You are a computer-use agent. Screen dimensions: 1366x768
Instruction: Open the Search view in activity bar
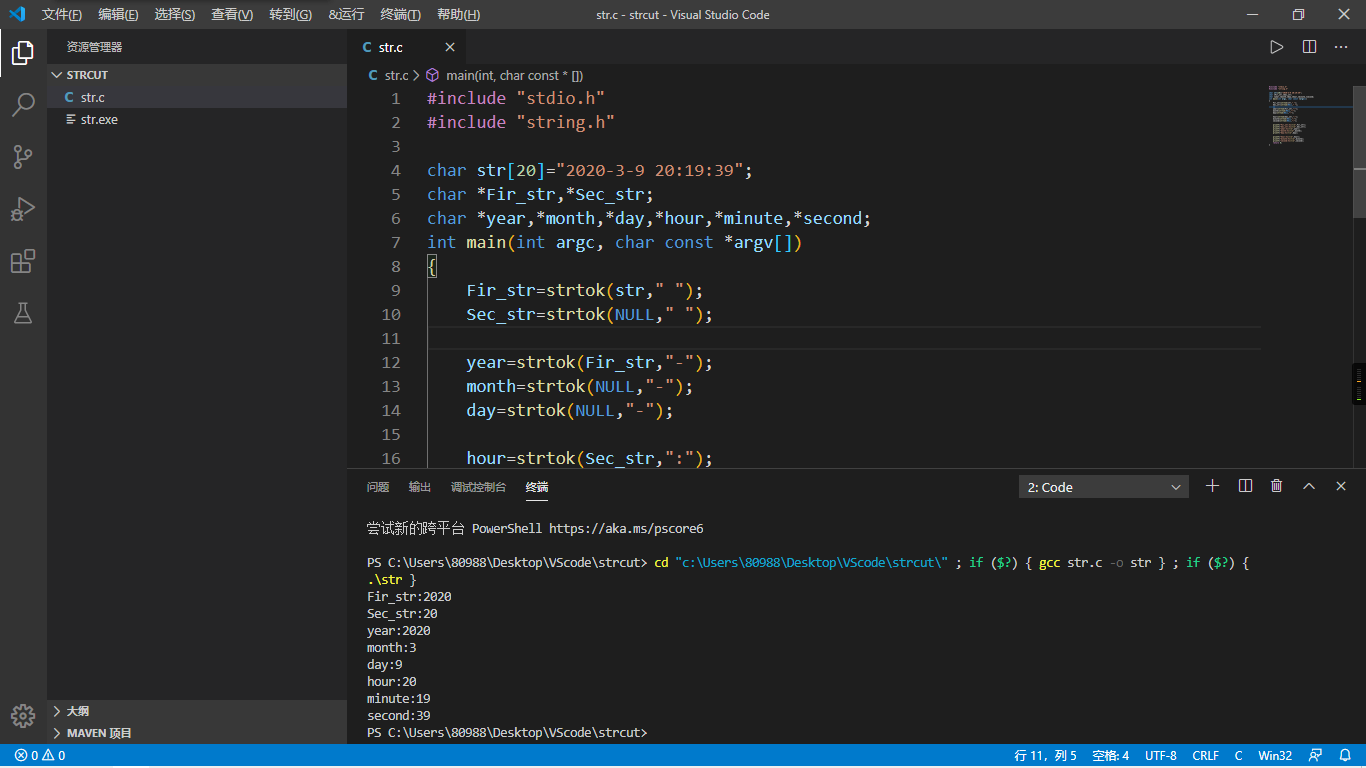click(23, 104)
